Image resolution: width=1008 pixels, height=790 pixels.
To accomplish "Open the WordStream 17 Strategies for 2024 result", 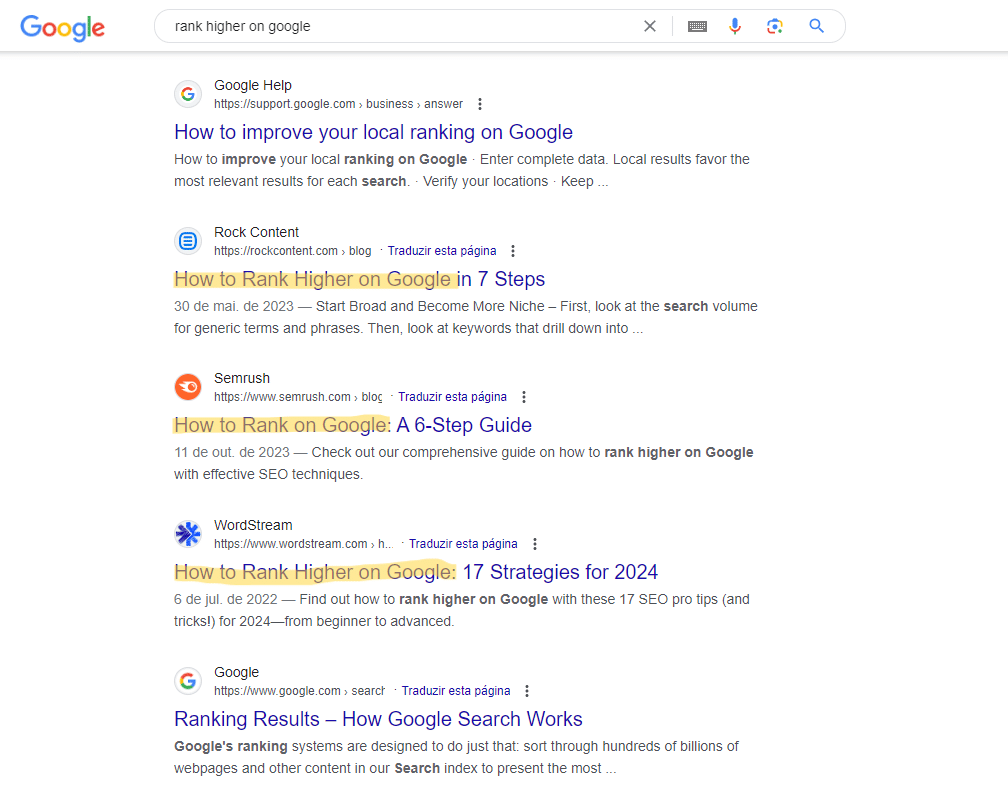I will point(416,572).
